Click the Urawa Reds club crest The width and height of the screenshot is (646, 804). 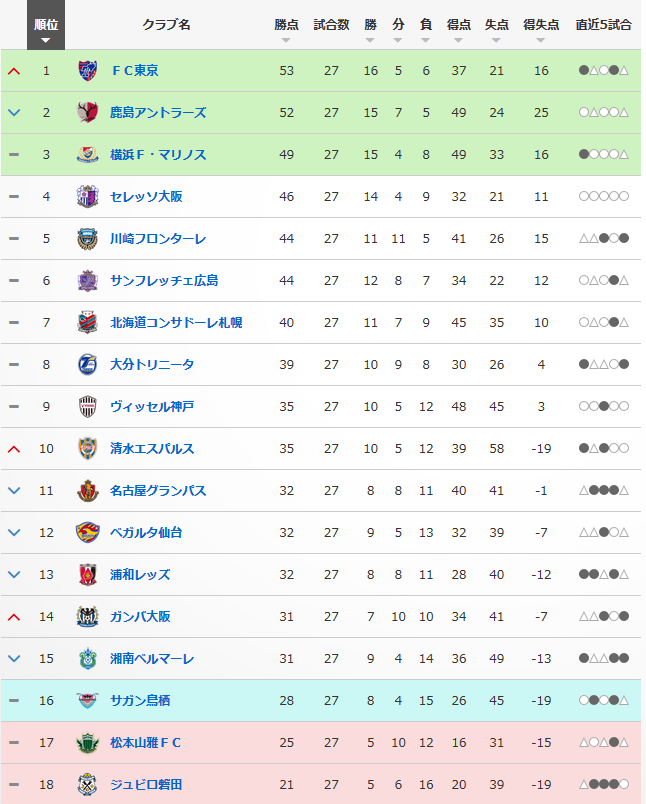[x=88, y=574]
